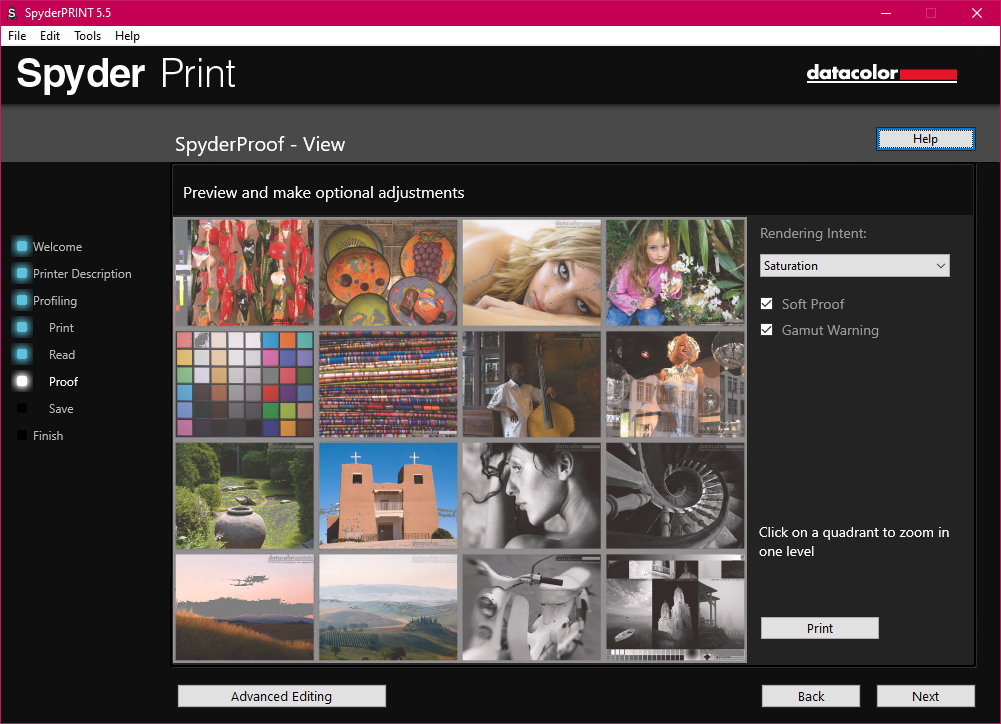Toggle the Soft Proof checkbox
The image size is (1001, 724).
[x=767, y=304]
